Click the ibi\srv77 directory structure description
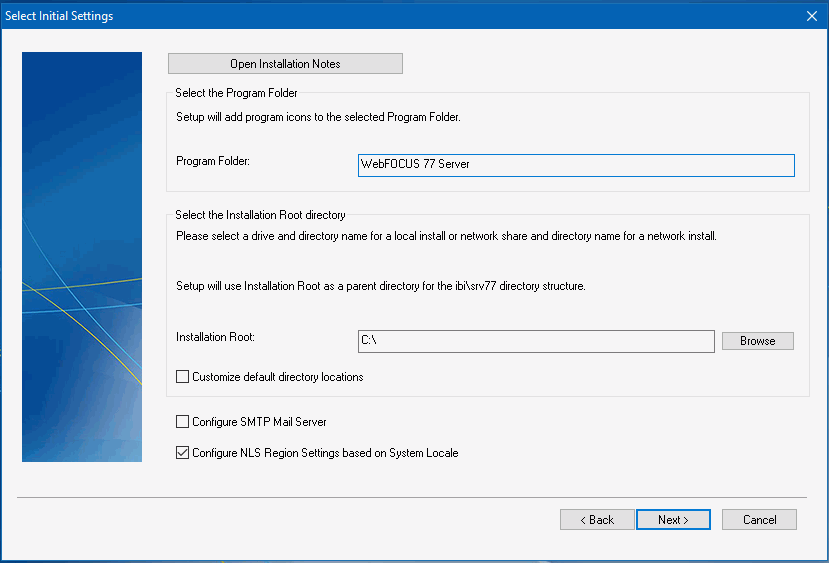 click(381, 286)
